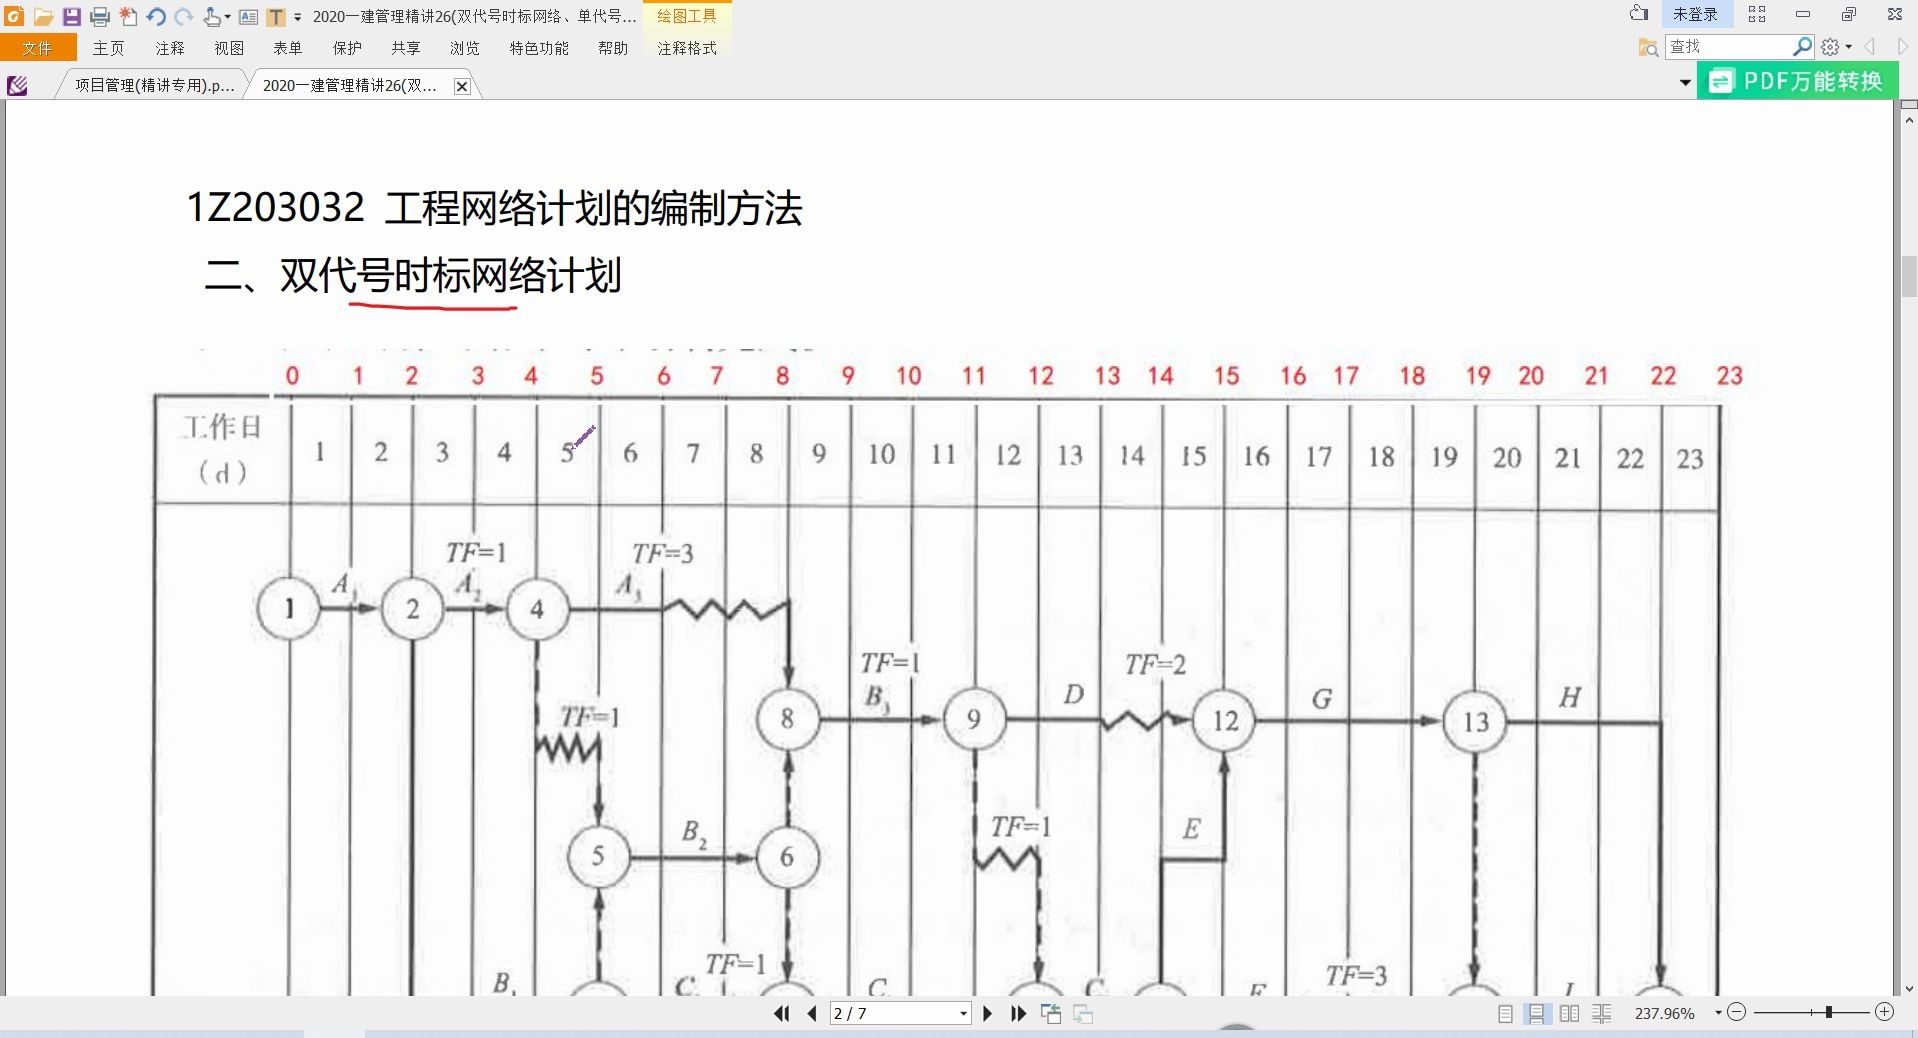The height and width of the screenshot is (1038, 1918).
Task: Click the previous view icon
Action: tap(1051, 1013)
